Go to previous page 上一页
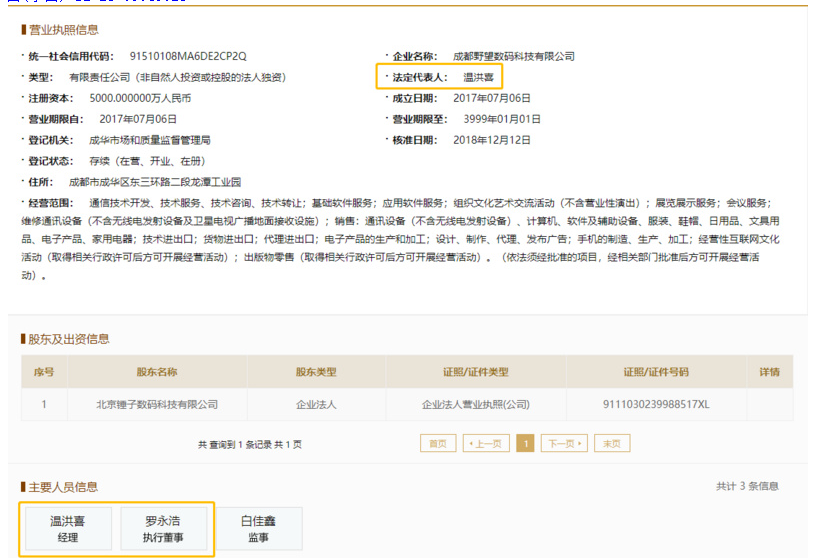 [486, 444]
